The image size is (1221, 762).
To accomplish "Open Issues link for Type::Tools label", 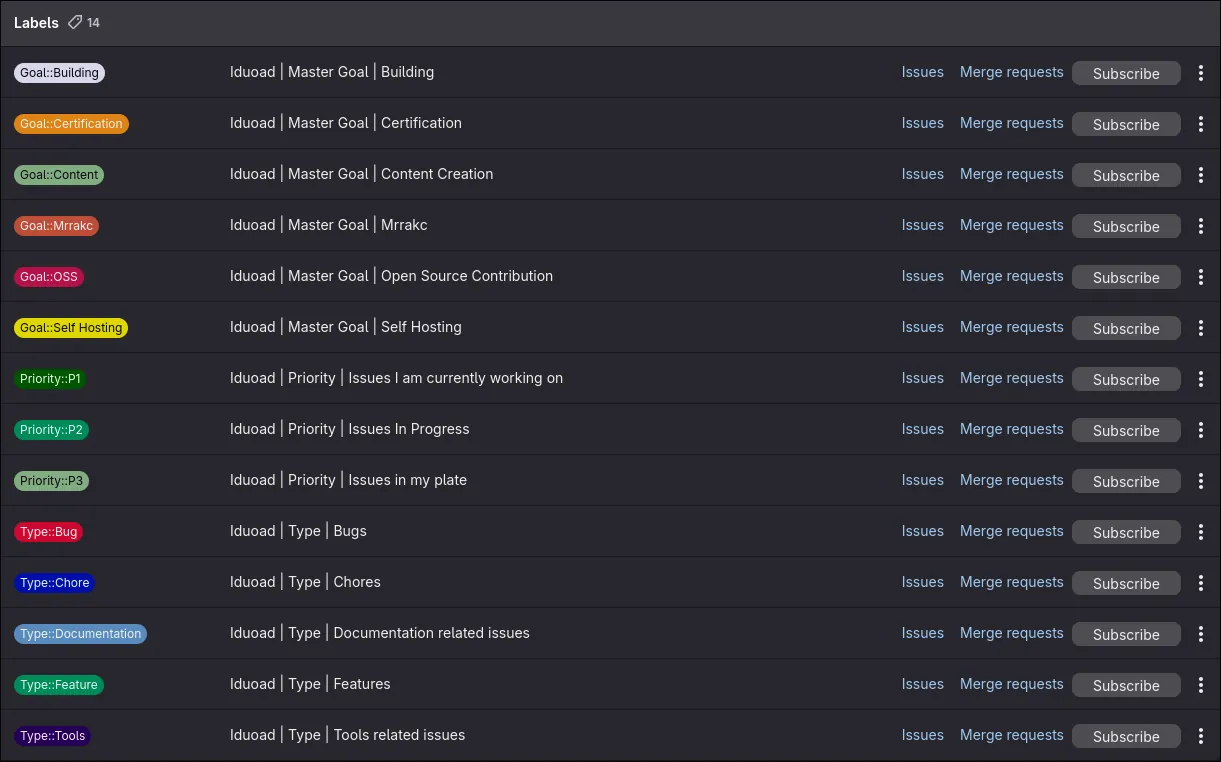I will (x=922, y=735).
